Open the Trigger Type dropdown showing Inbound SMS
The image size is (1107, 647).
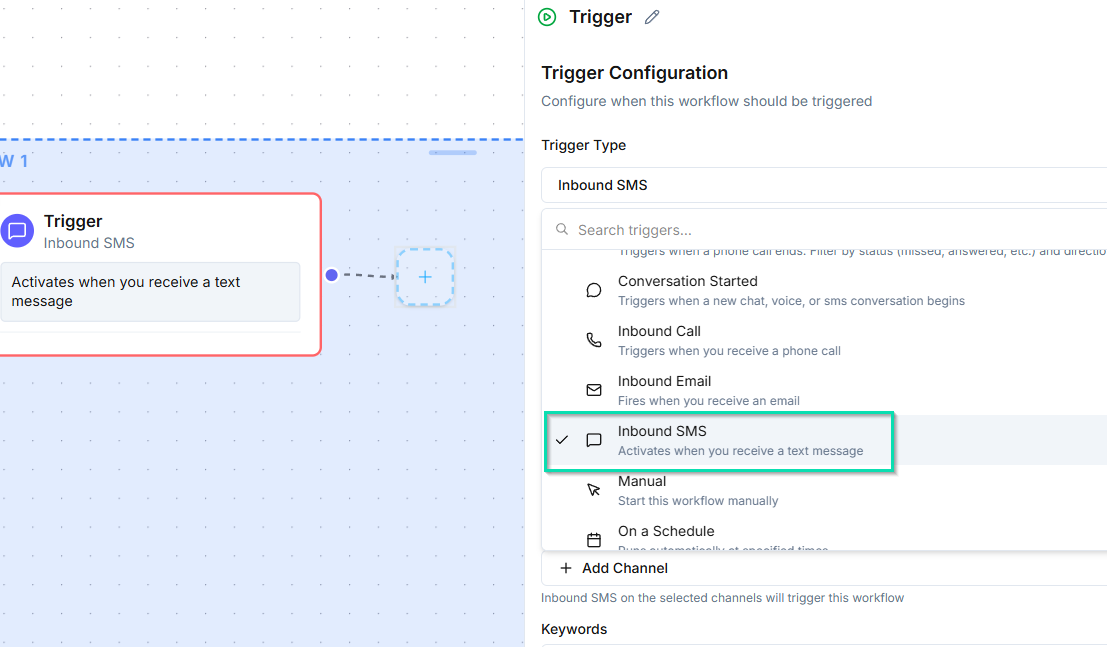click(x=824, y=185)
